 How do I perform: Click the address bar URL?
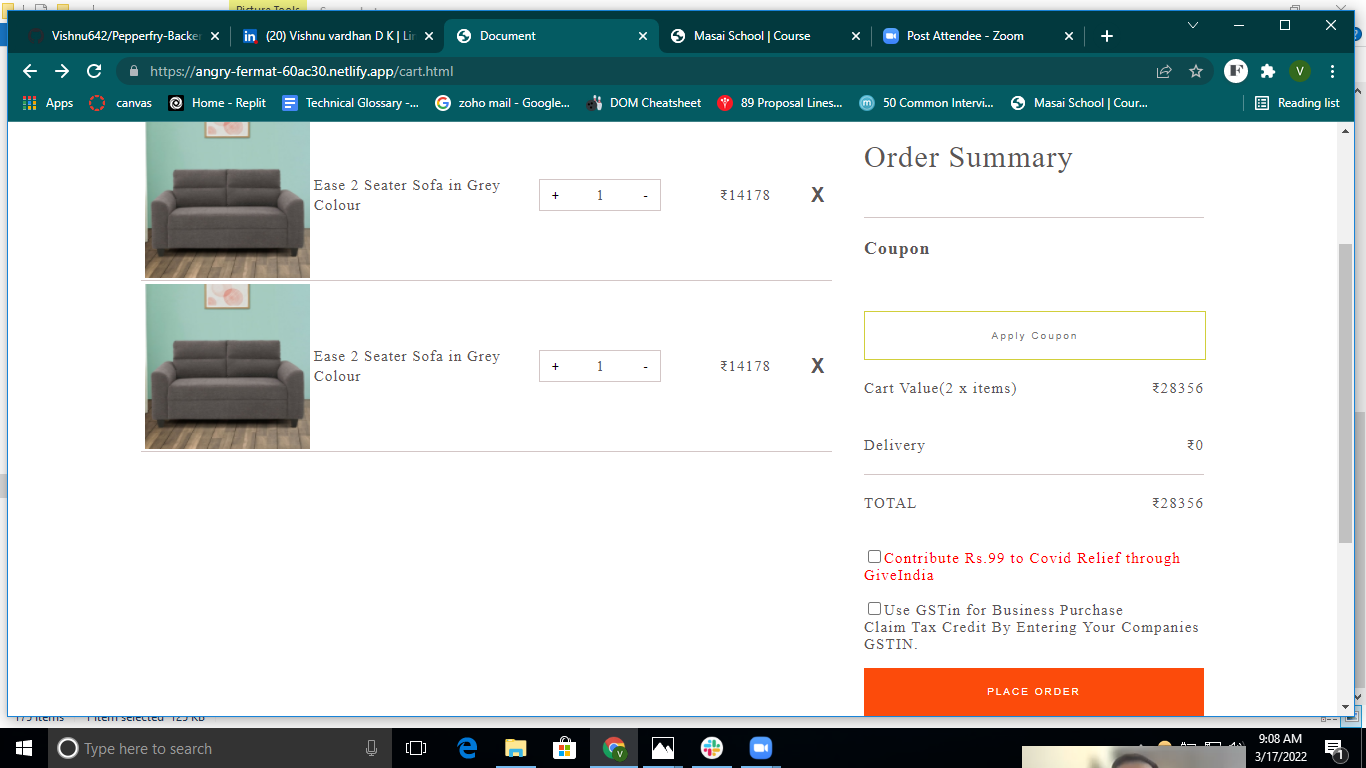point(301,71)
